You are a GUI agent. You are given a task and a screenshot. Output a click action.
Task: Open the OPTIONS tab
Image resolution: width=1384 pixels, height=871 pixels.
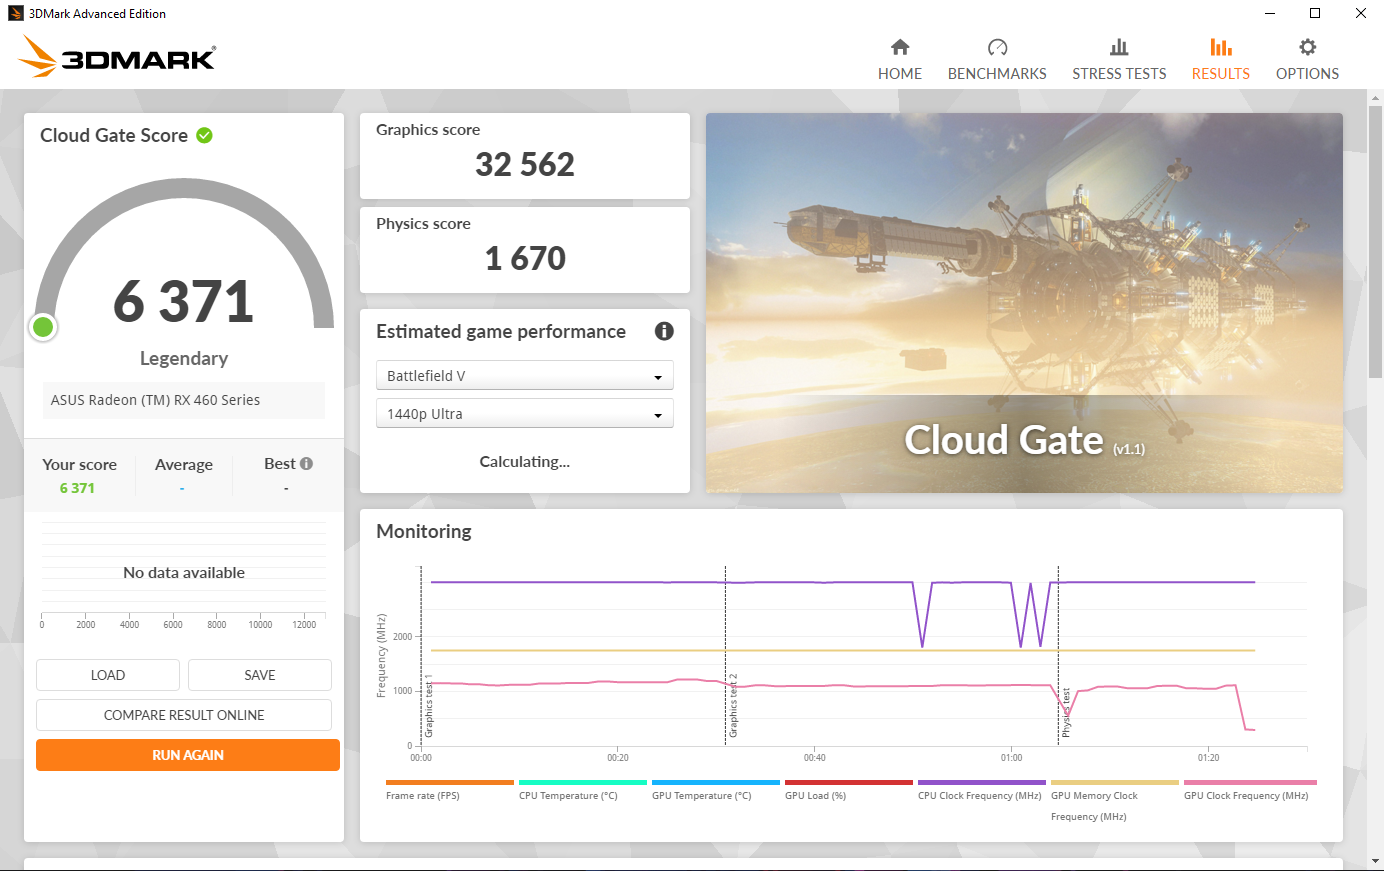pyautogui.click(x=1307, y=60)
